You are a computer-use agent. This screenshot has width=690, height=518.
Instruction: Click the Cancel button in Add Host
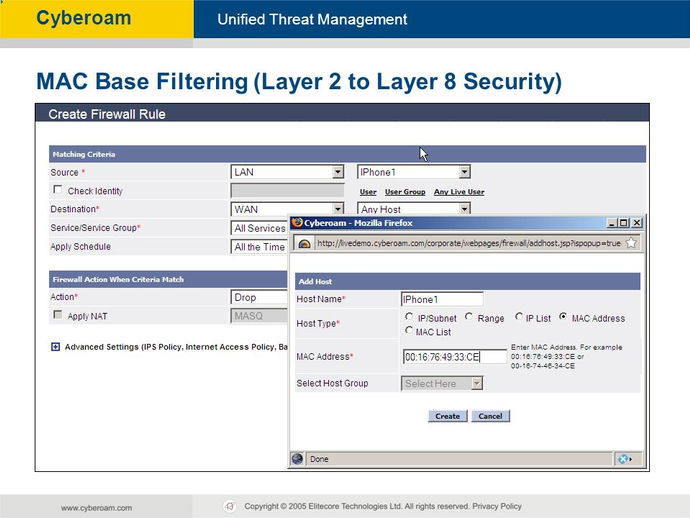point(490,416)
